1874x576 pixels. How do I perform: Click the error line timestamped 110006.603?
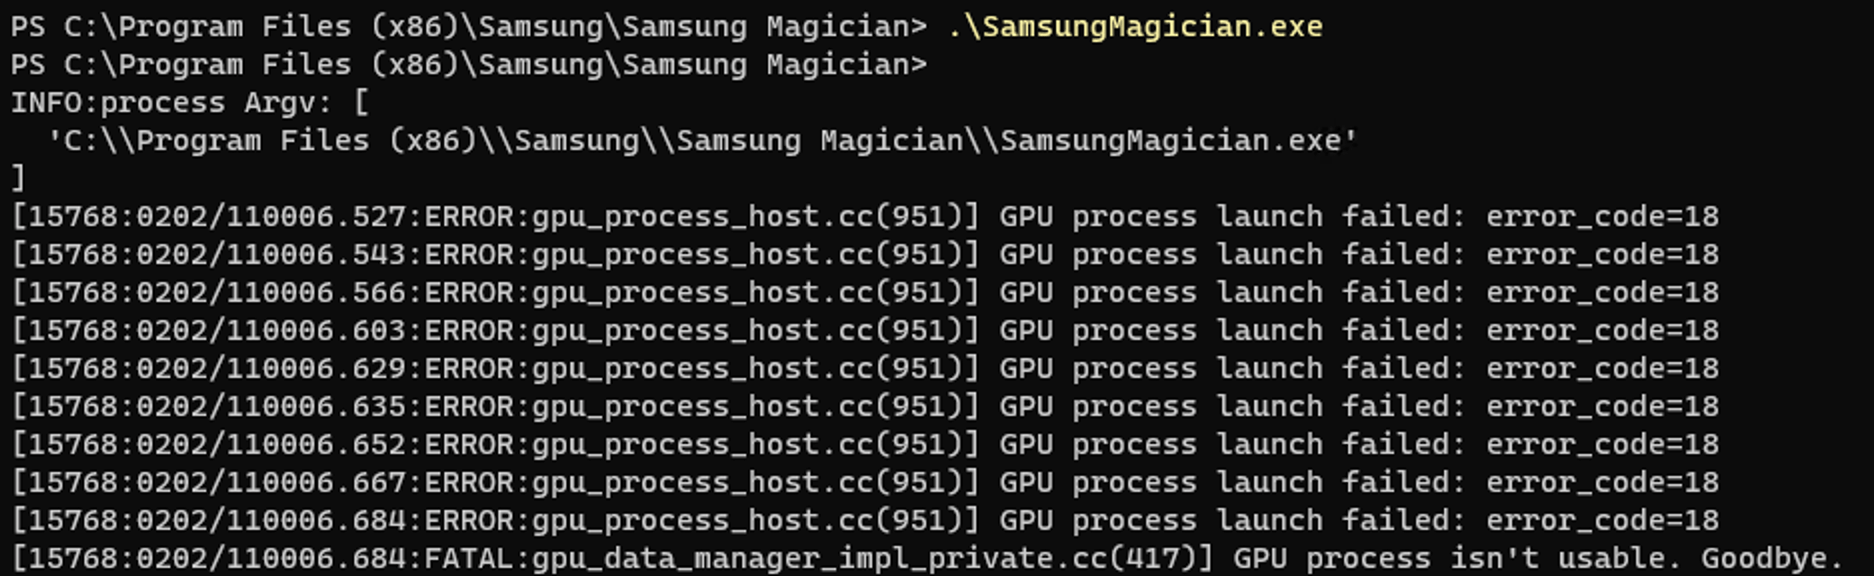[x=864, y=331]
